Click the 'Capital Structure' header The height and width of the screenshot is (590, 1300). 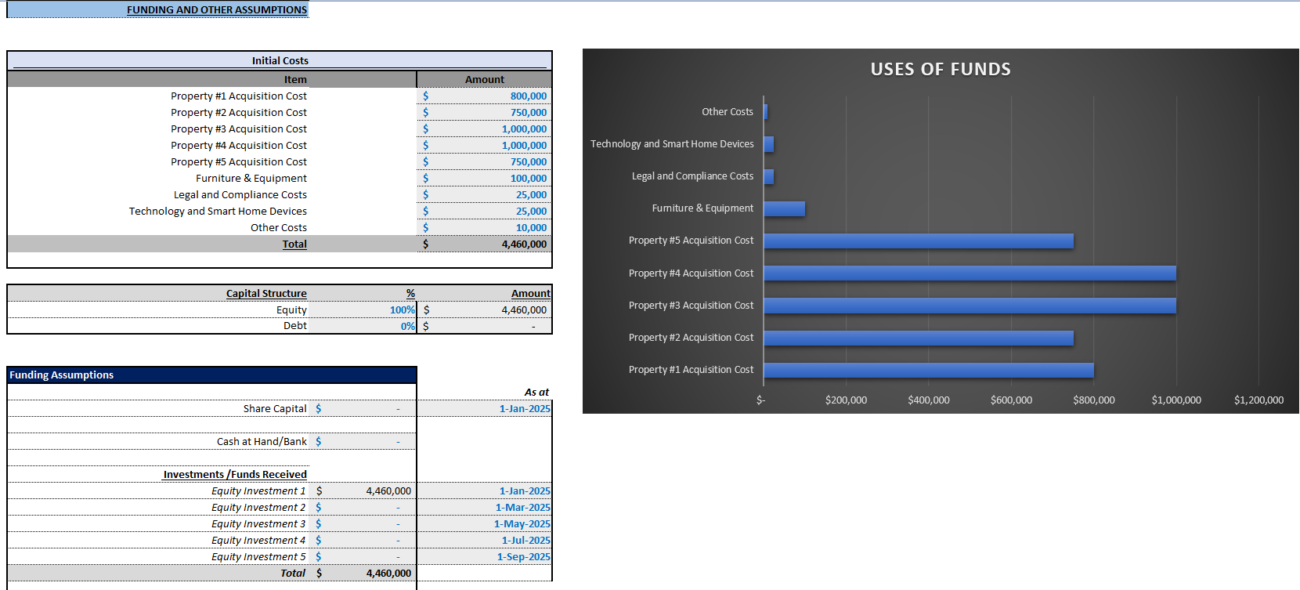267,293
